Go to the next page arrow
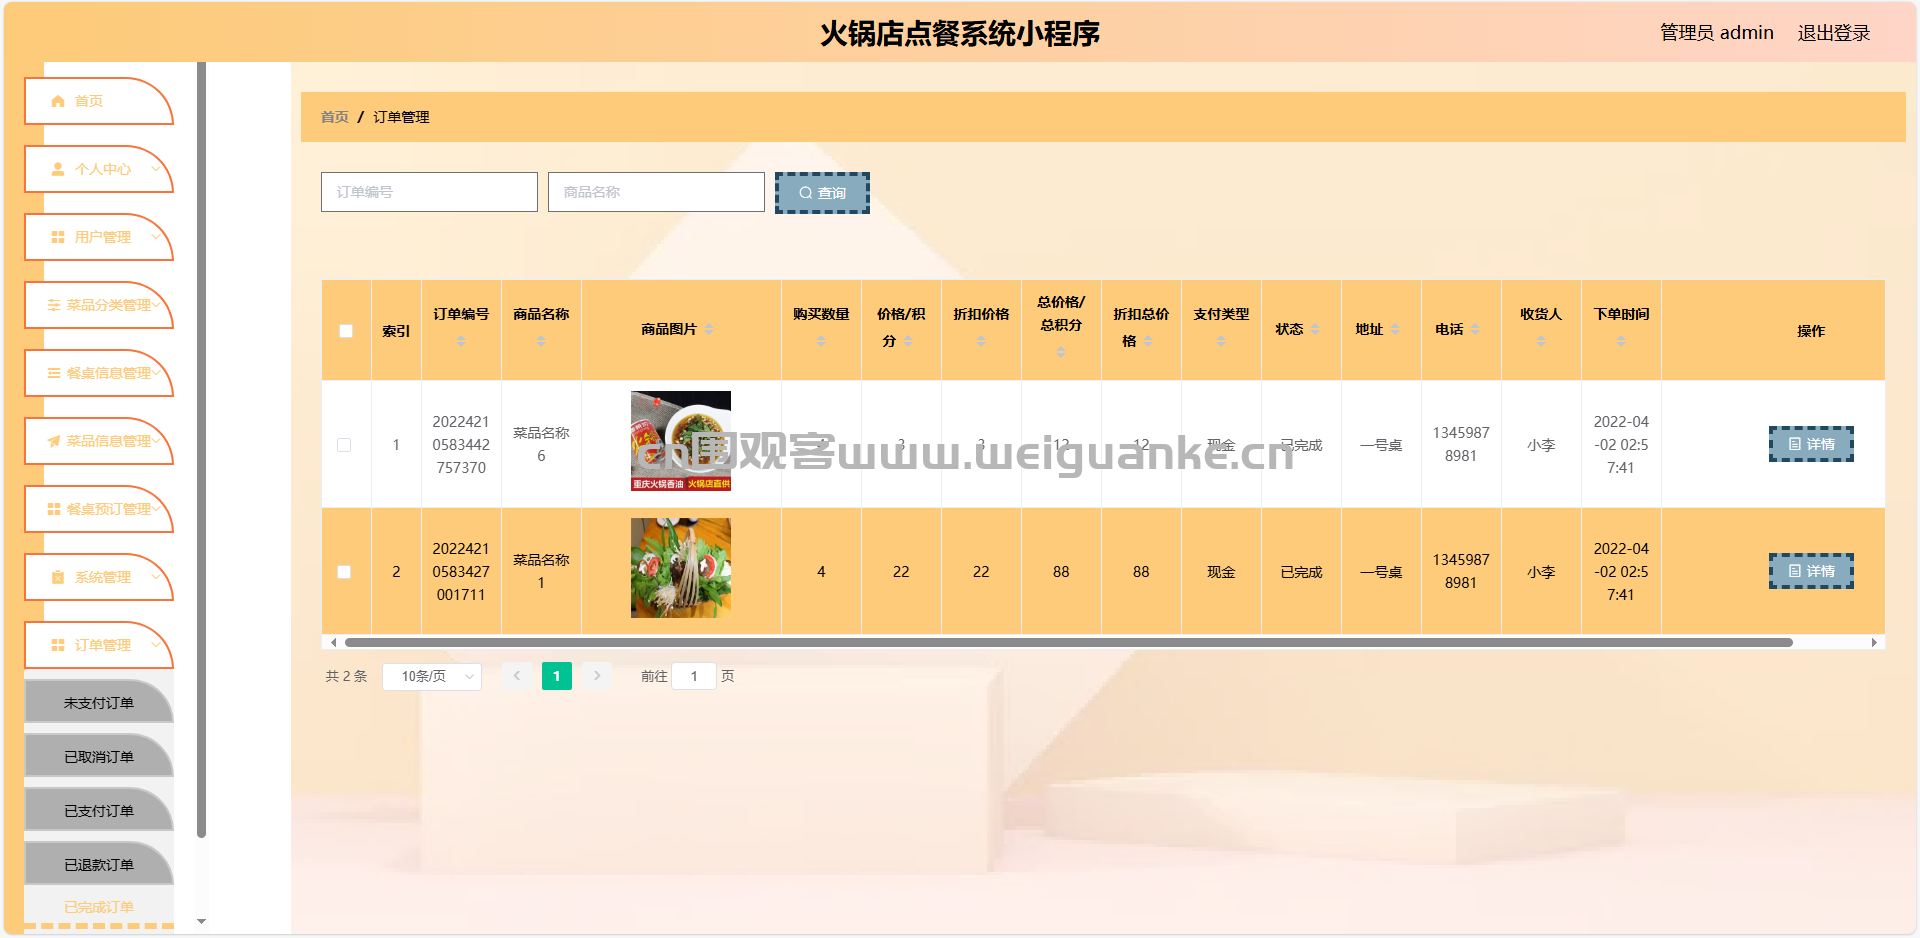Image resolution: width=1920 pixels, height=938 pixels. click(x=597, y=676)
